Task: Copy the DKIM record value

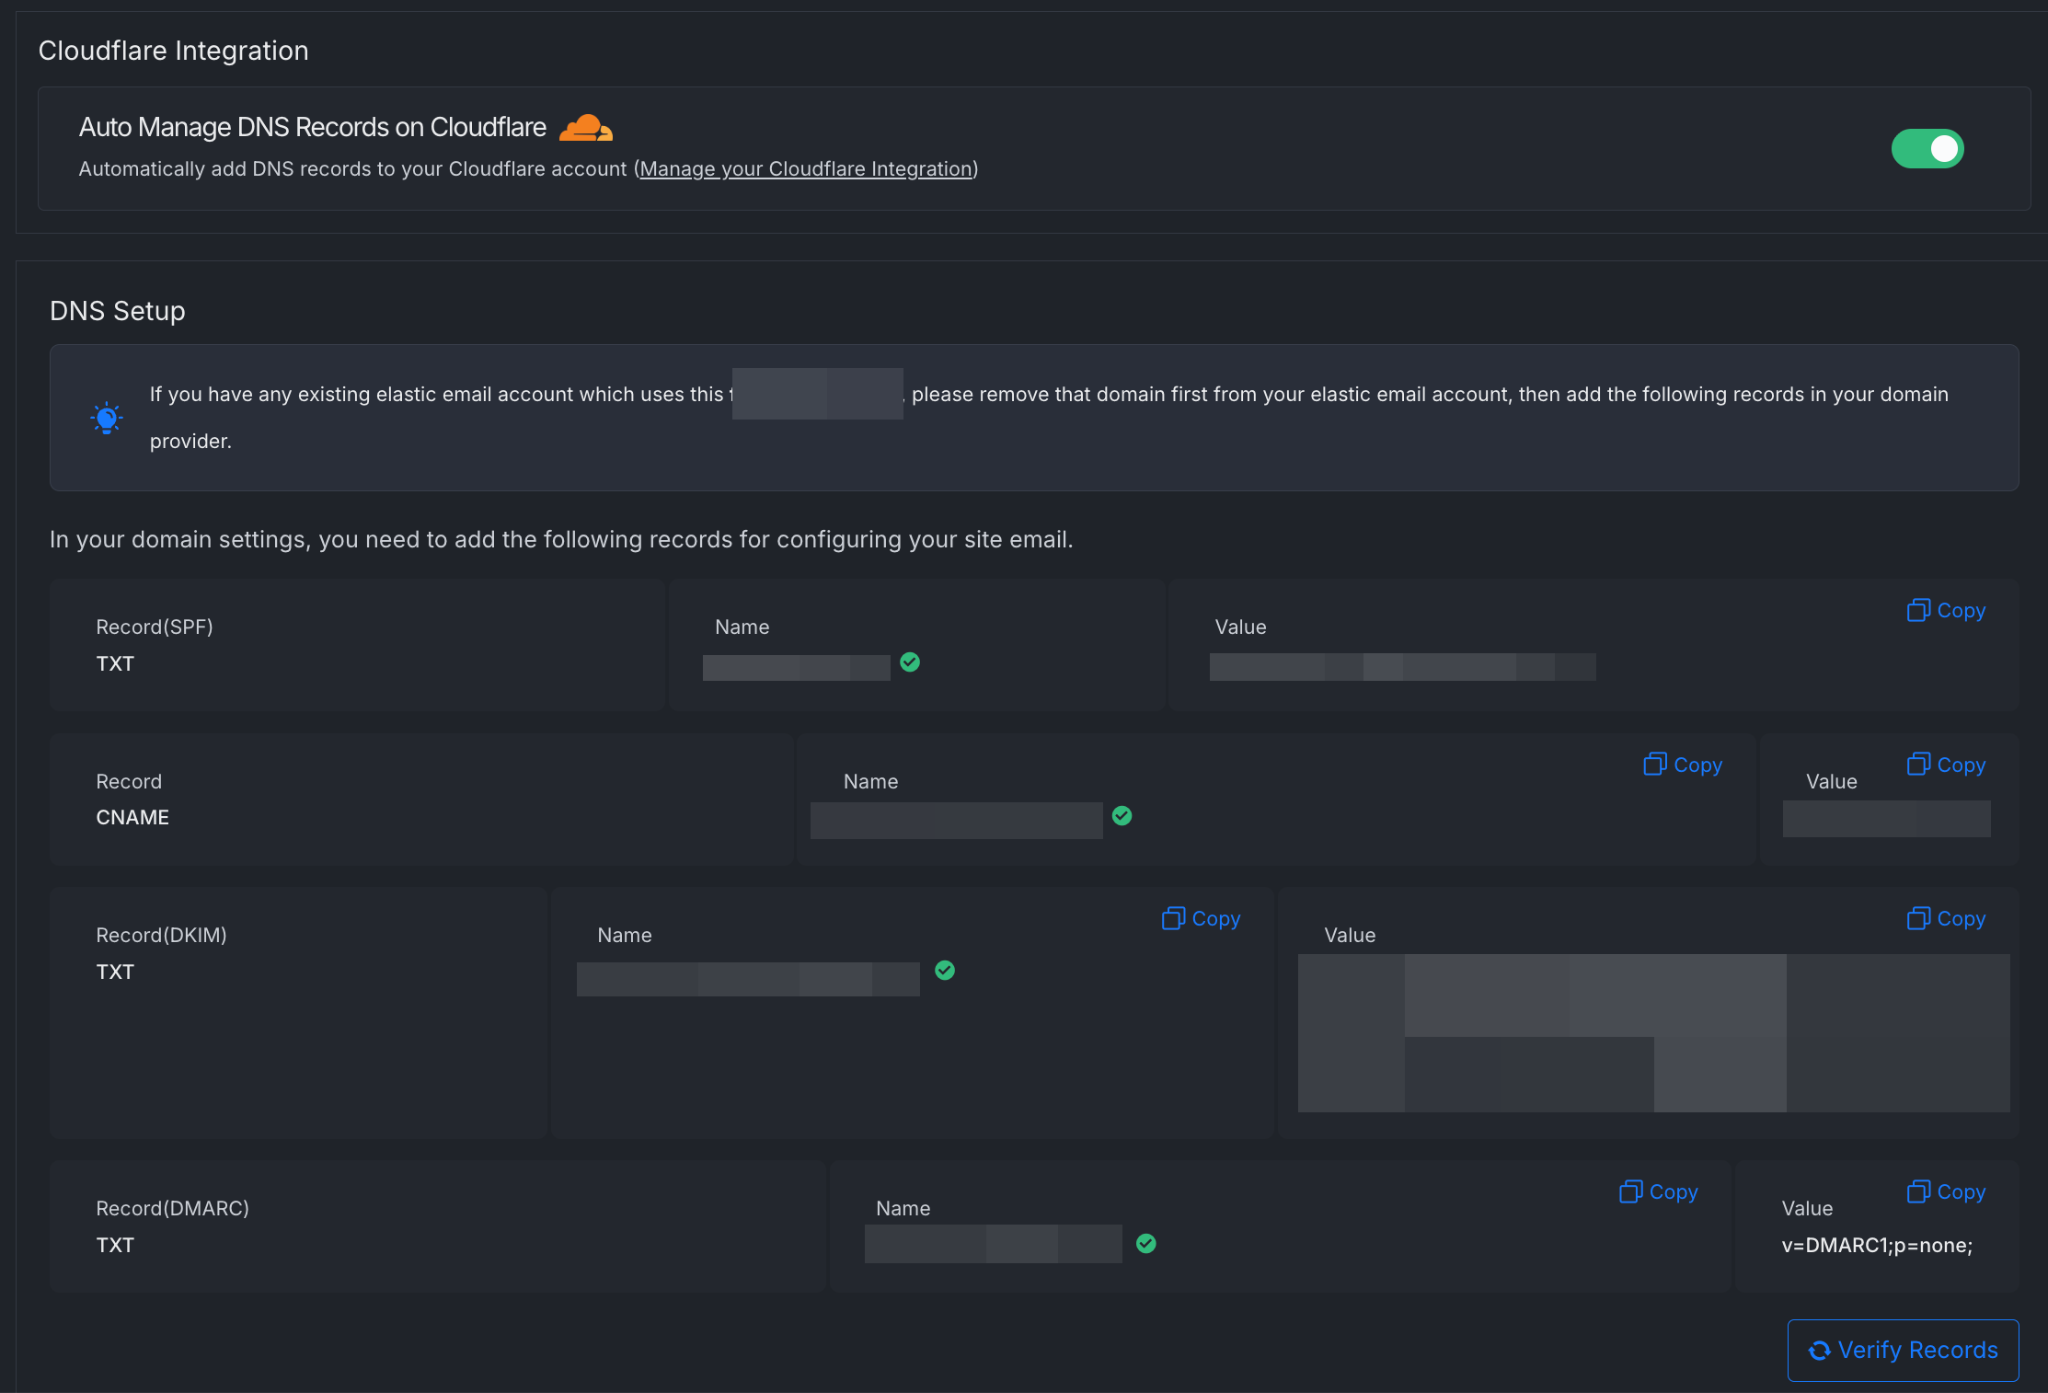Action: coord(1944,918)
